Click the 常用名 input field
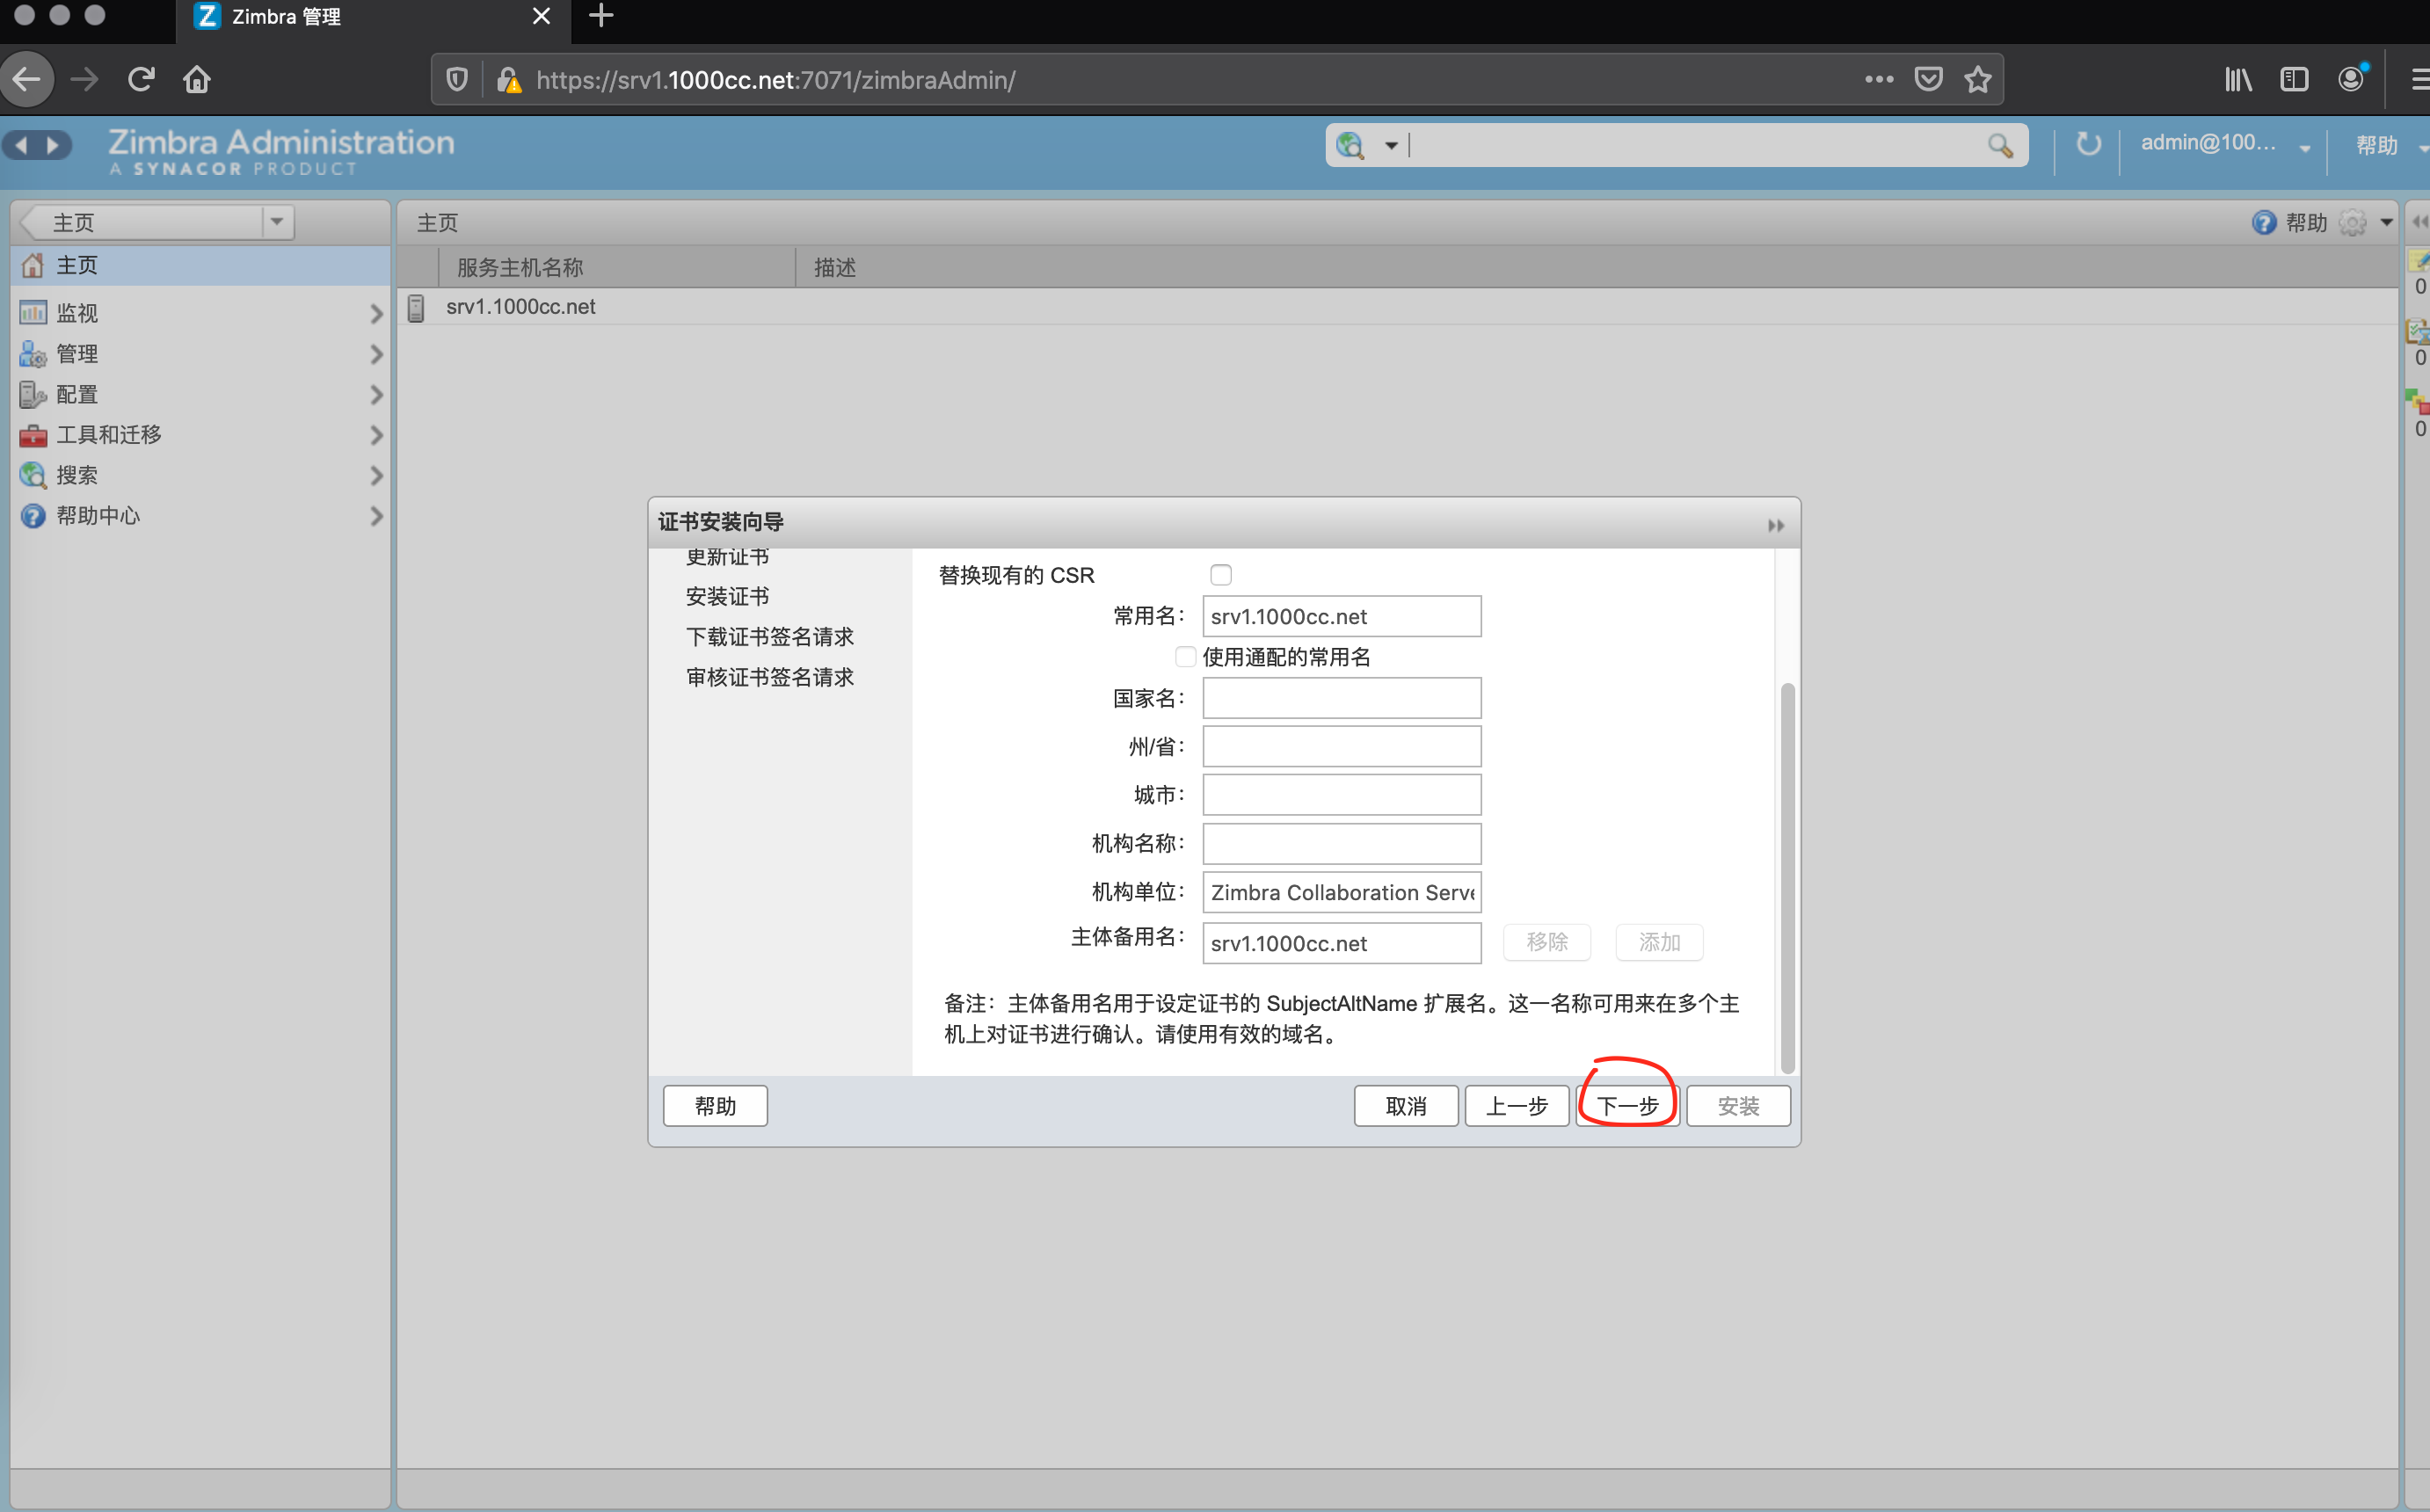 (1341, 617)
